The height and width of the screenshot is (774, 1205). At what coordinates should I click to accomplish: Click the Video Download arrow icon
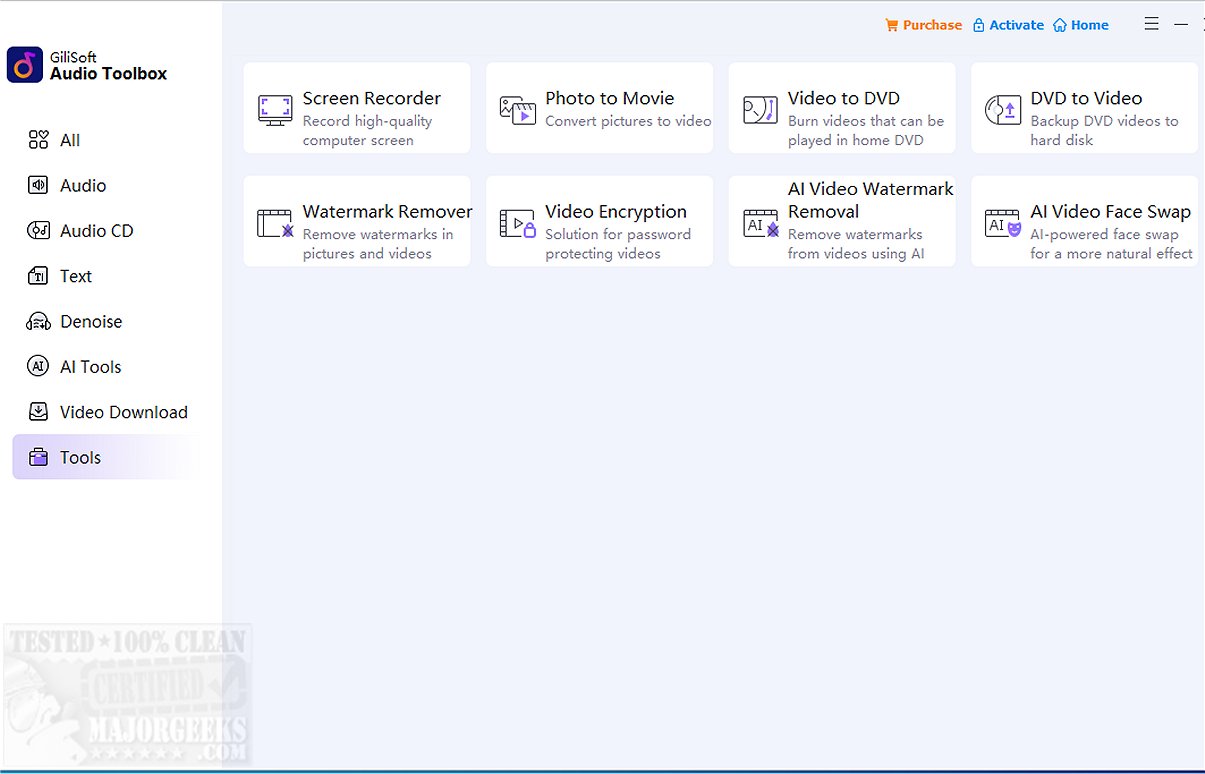(38, 412)
